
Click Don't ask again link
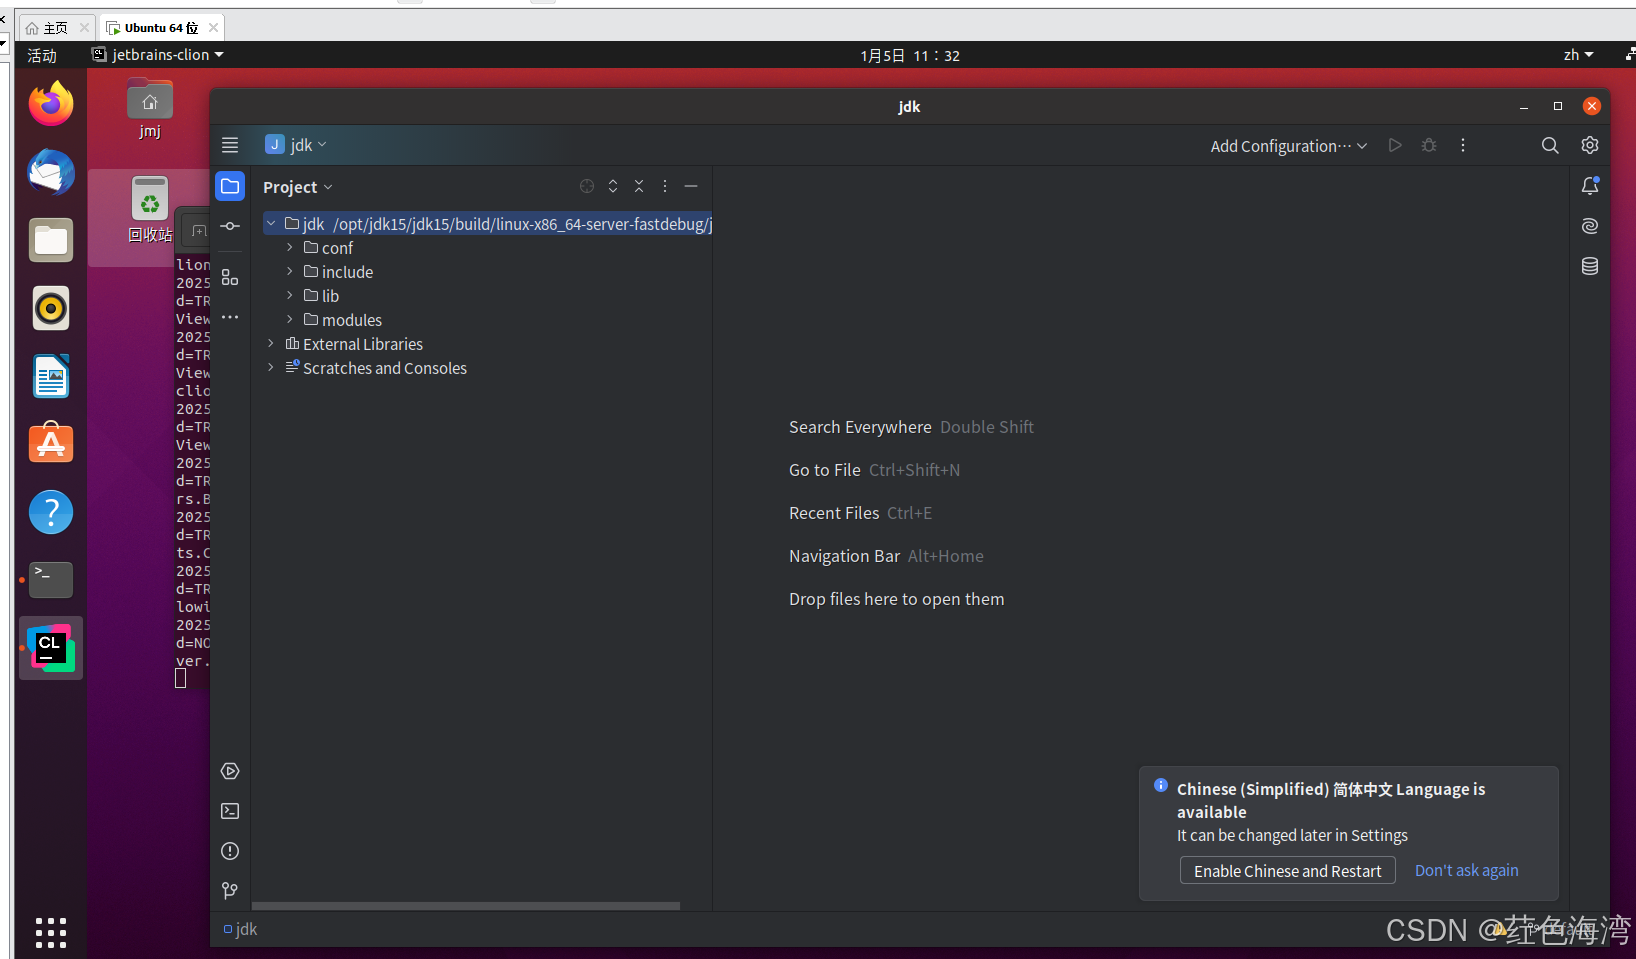pos(1466,871)
